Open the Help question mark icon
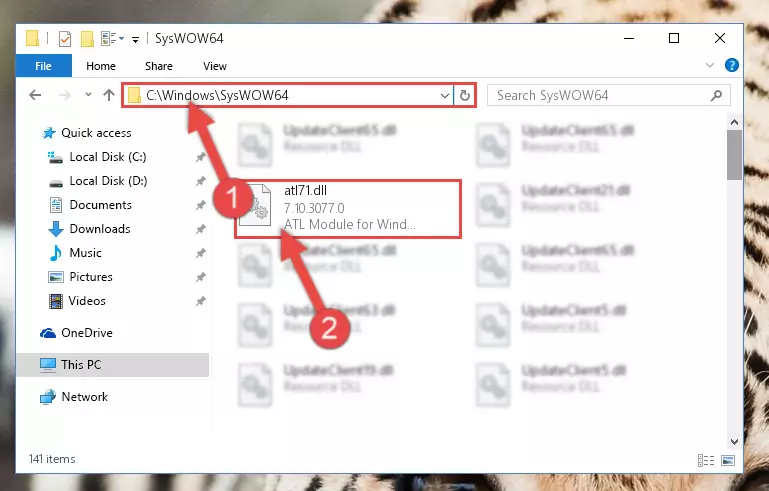769x491 pixels. click(731, 65)
